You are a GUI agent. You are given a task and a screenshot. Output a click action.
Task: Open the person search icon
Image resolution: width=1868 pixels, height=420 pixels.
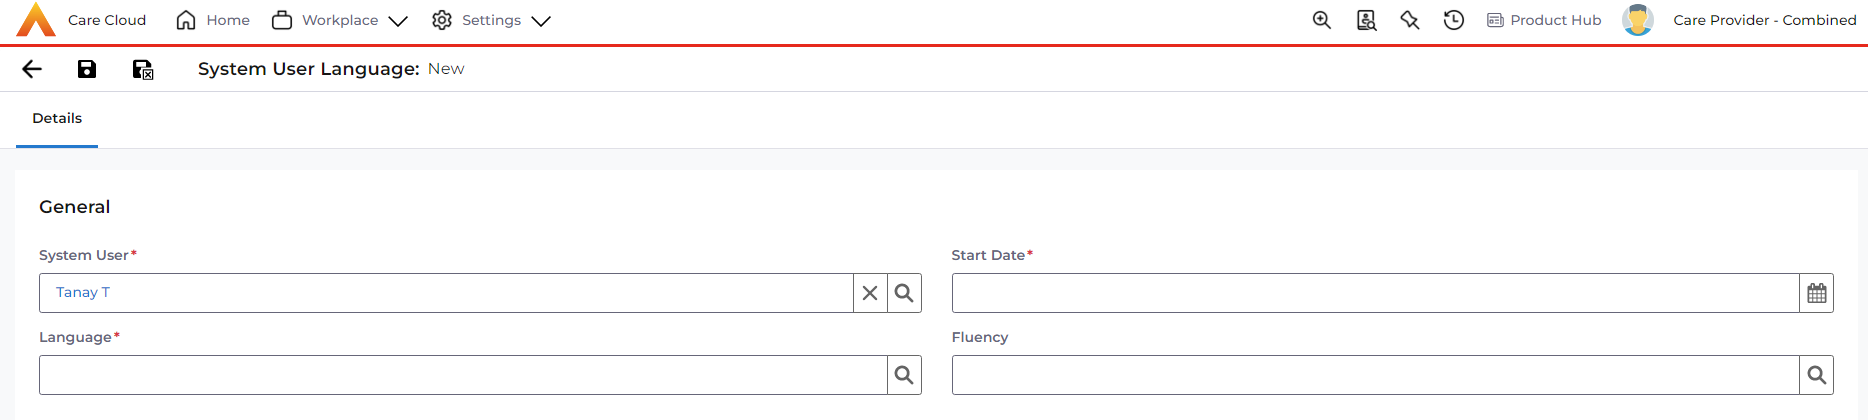tap(1366, 20)
